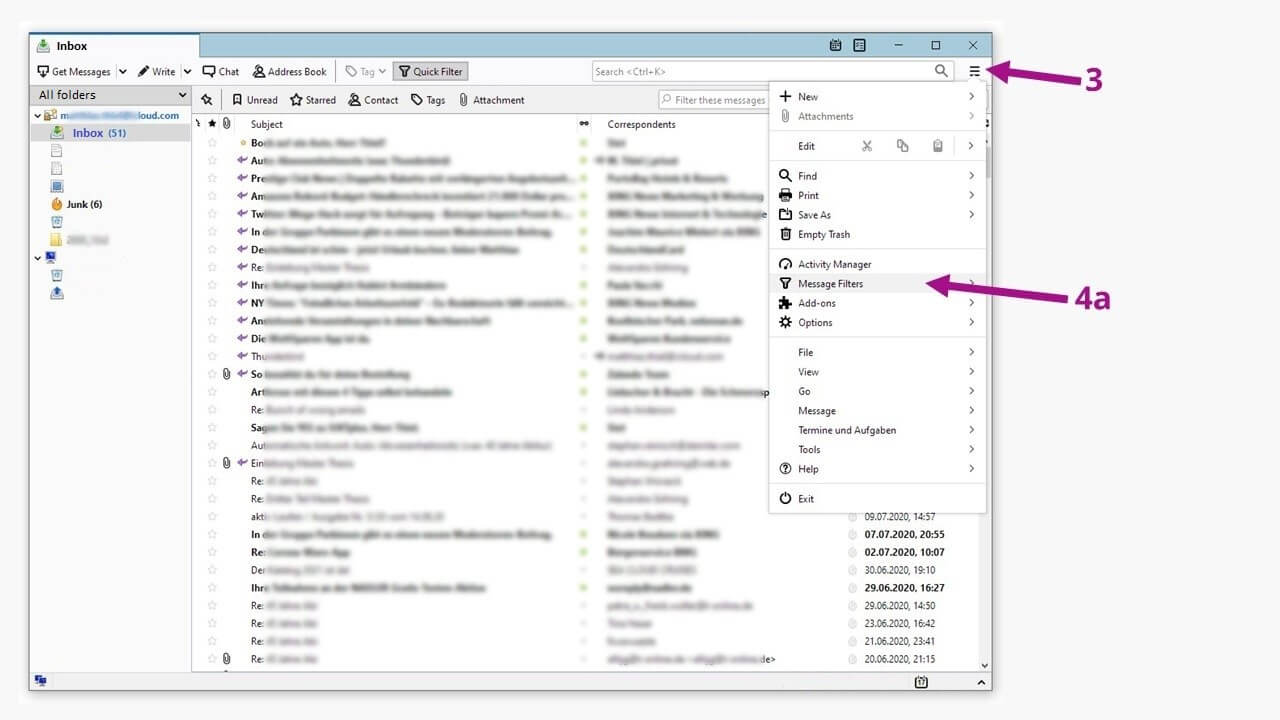The height and width of the screenshot is (720, 1280).
Task: Pin the quick filter bar with pushpin icon
Action: point(206,100)
